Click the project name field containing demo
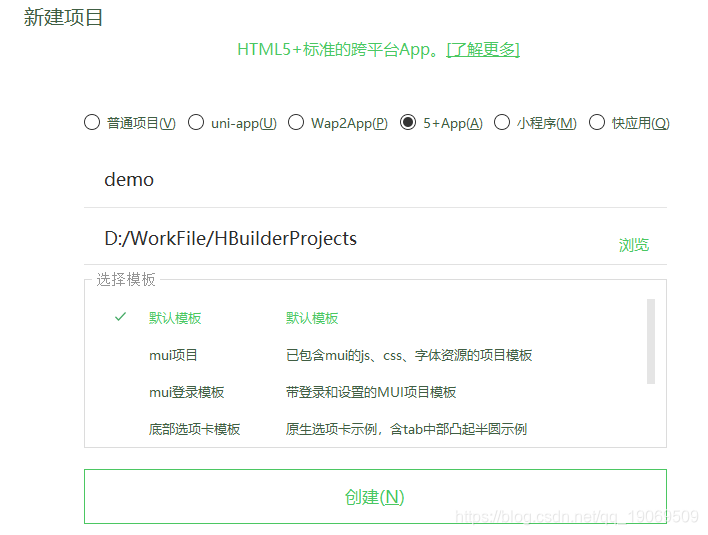 (x=375, y=180)
